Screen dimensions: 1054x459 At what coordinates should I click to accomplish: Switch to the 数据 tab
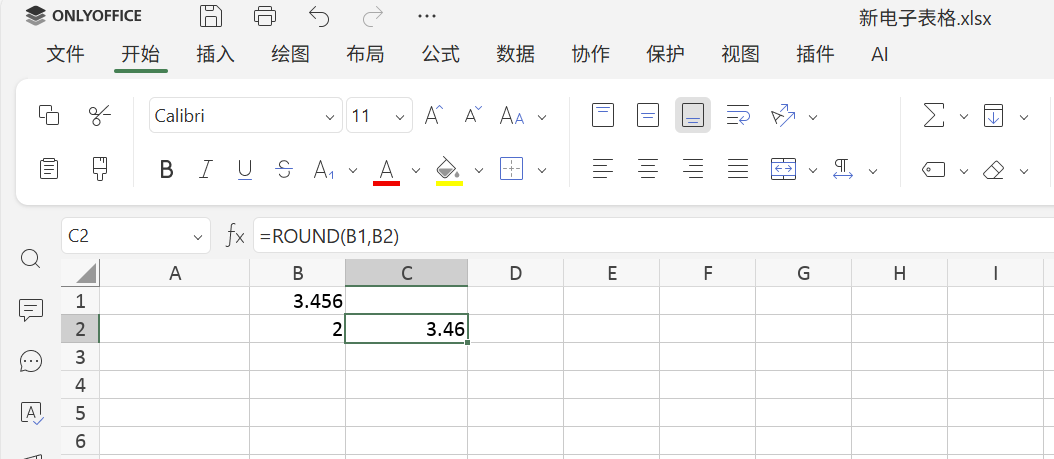516,54
